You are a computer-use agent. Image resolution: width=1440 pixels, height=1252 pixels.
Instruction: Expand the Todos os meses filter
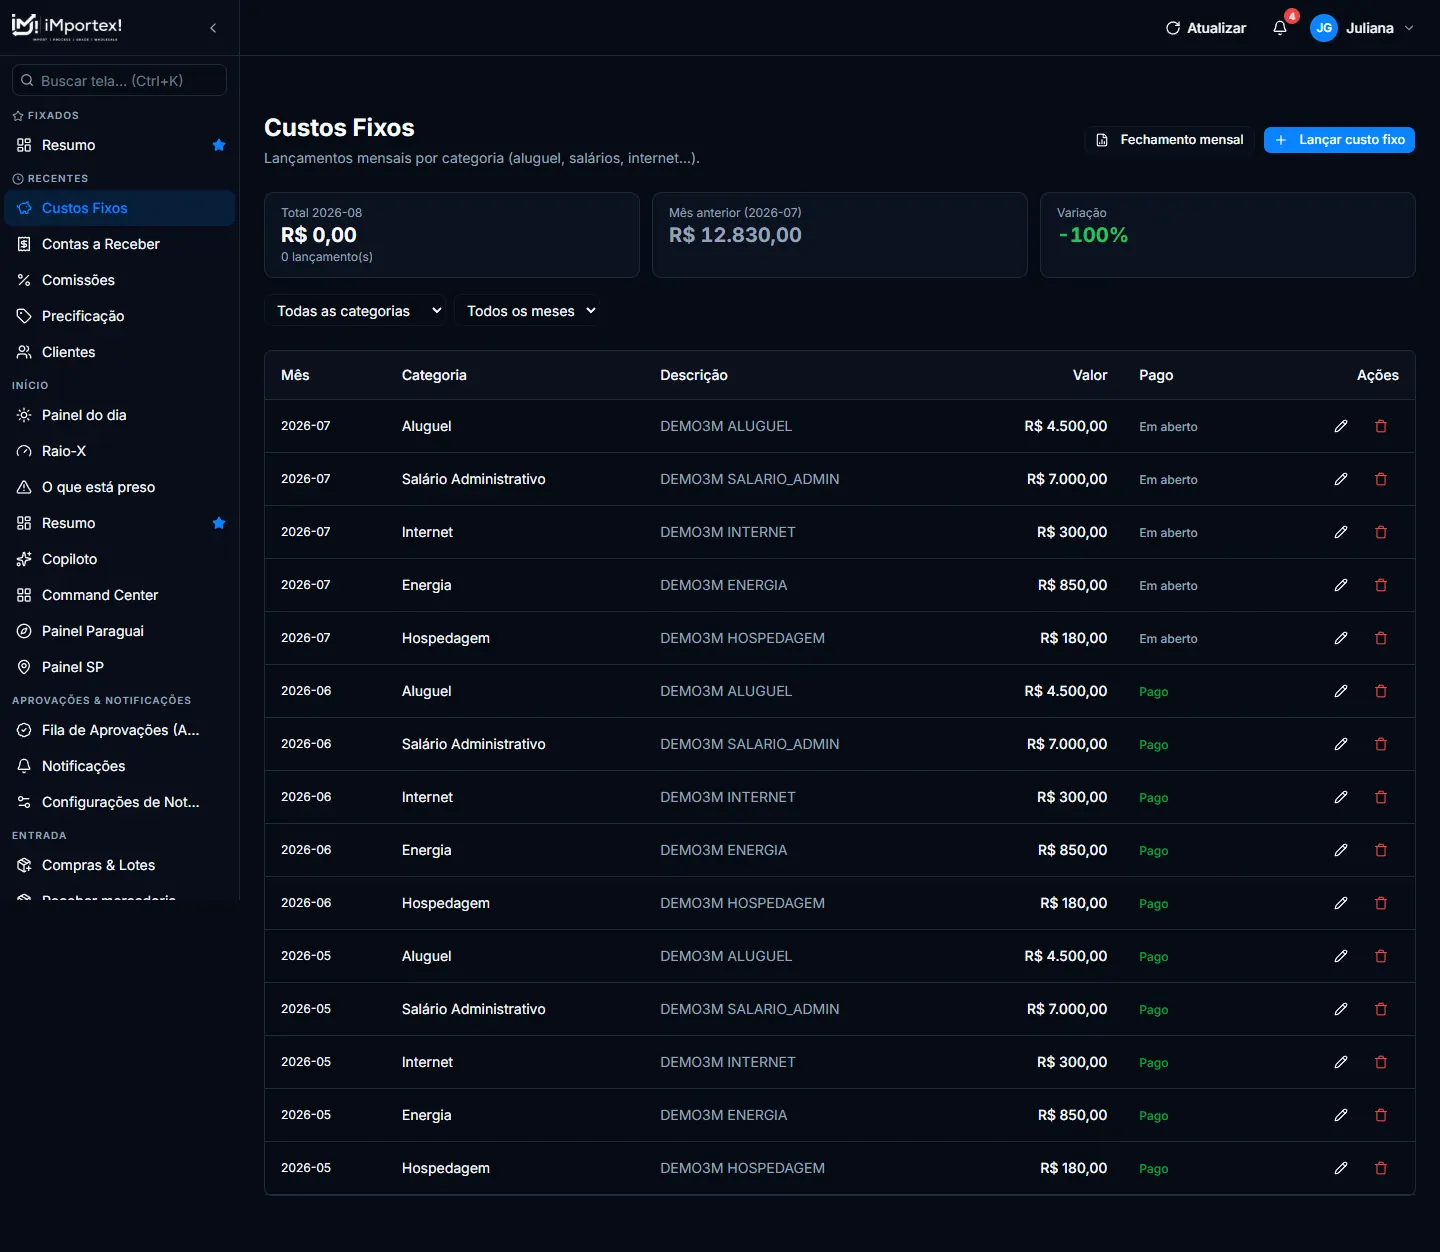531,311
